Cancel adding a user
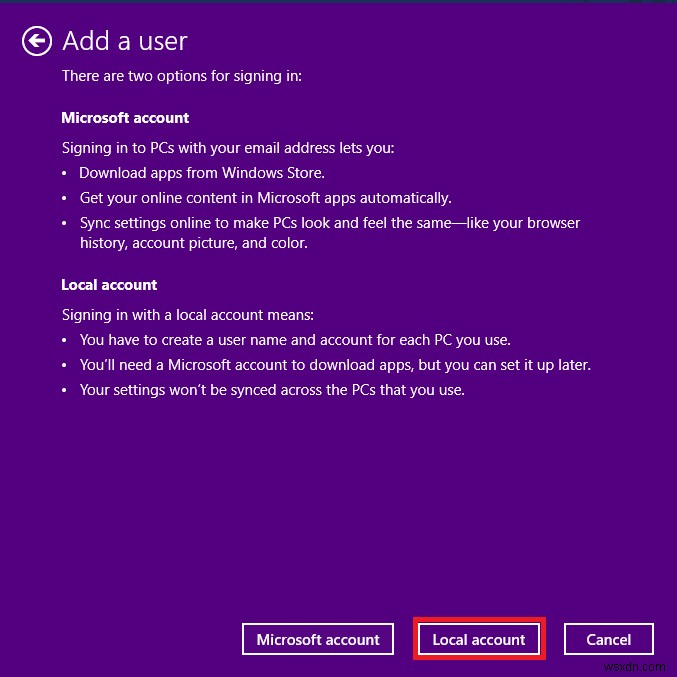This screenshot has width=677, height=677. (x=608, y=640)
